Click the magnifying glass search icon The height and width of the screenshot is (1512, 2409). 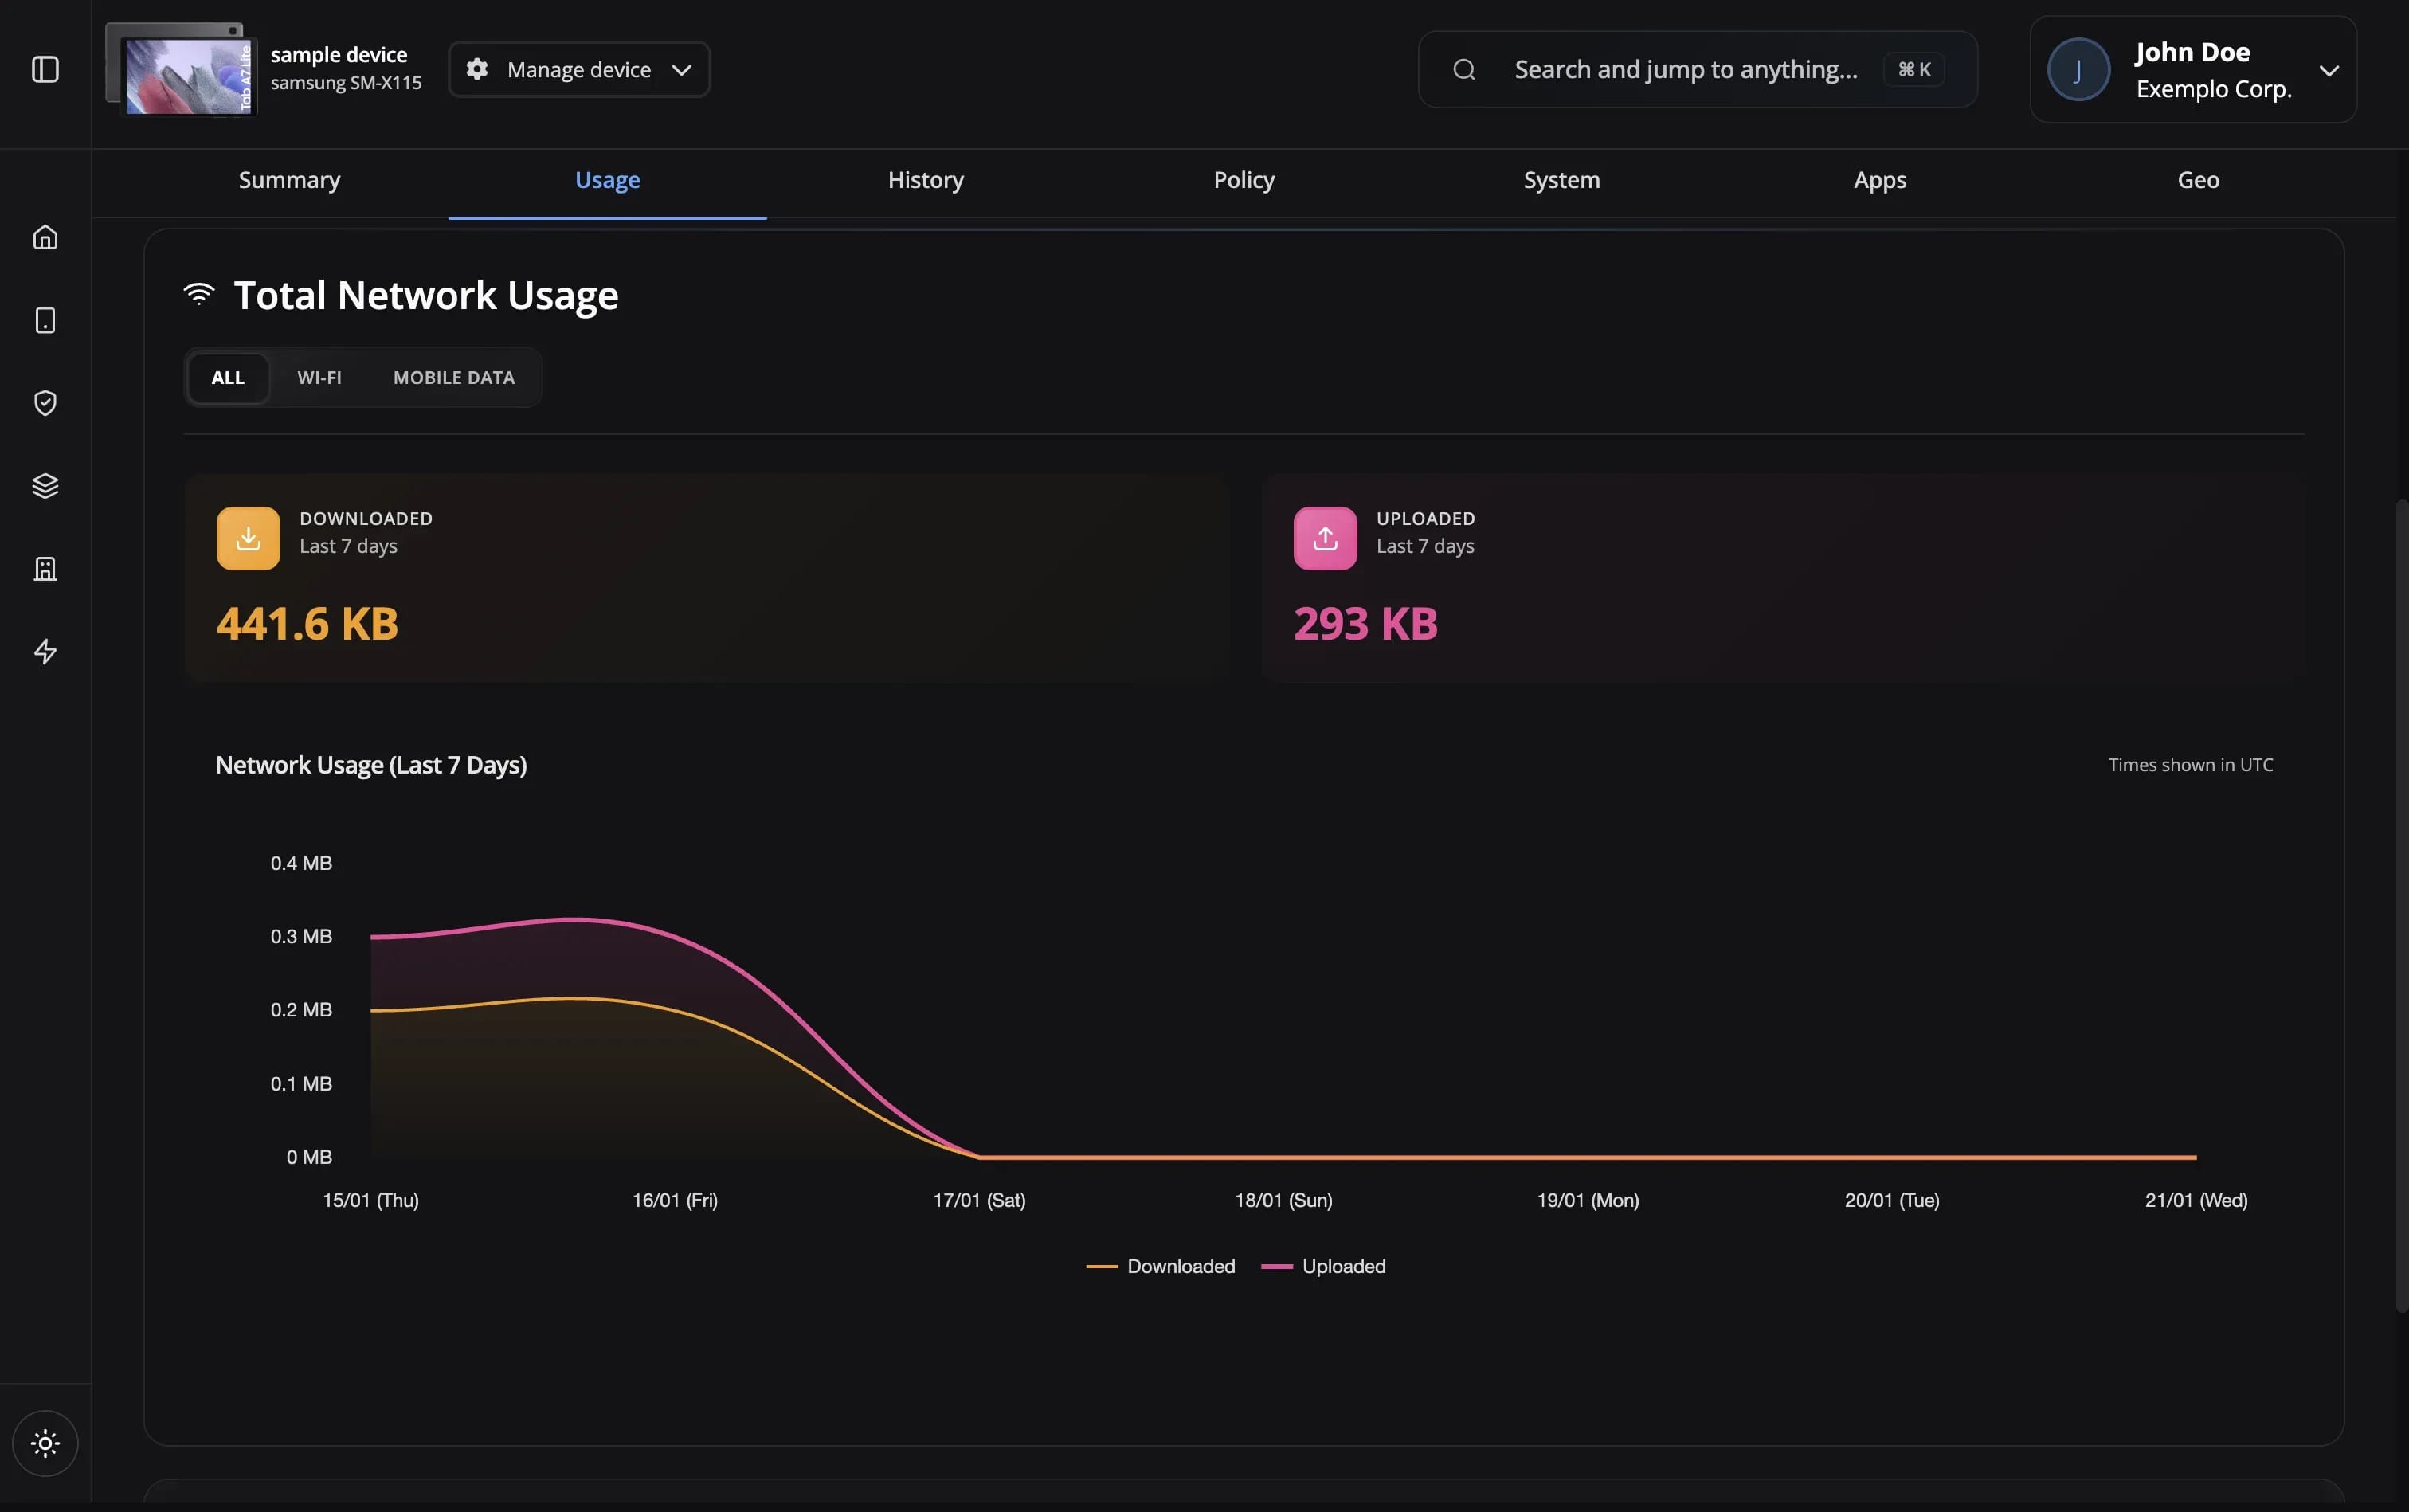[1463, 68]
